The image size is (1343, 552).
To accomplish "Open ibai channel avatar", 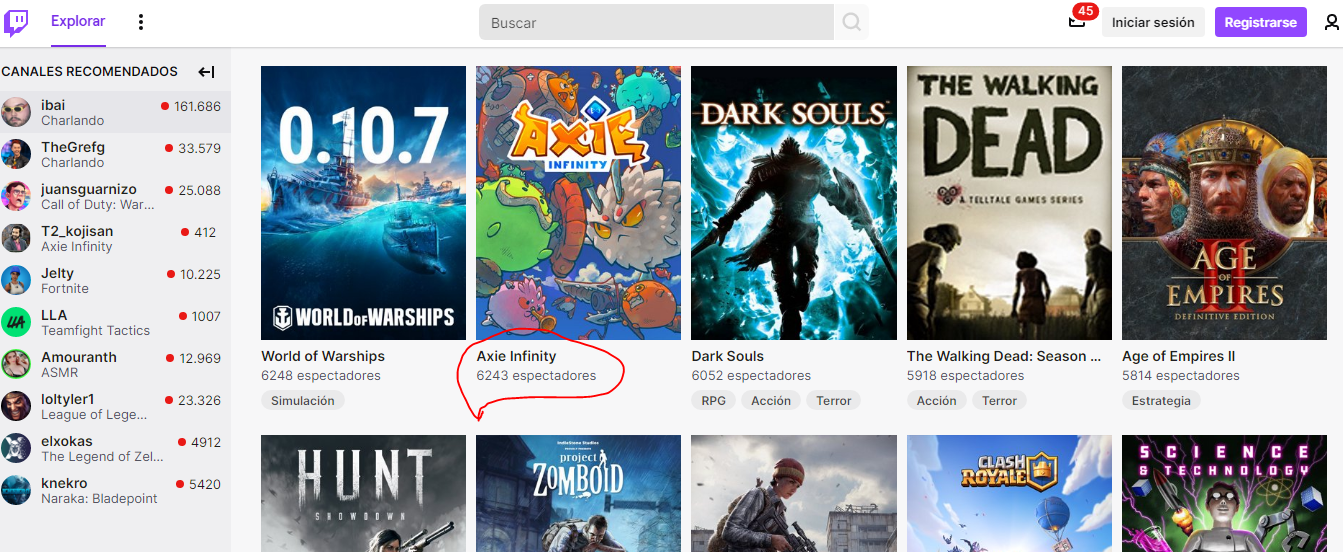I will tap(16, 112).
